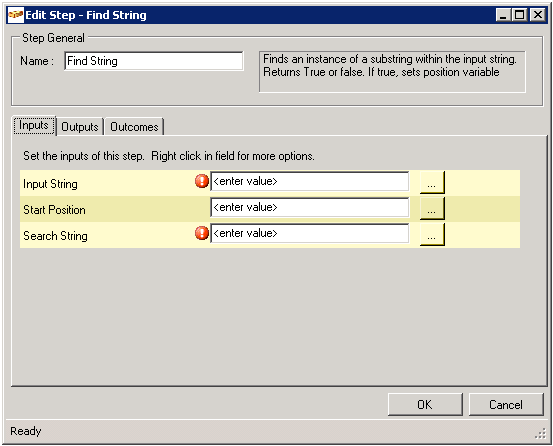Switch to the Outputs tab
The height and width of the screenshot is (446, 553).
[80, 127]
